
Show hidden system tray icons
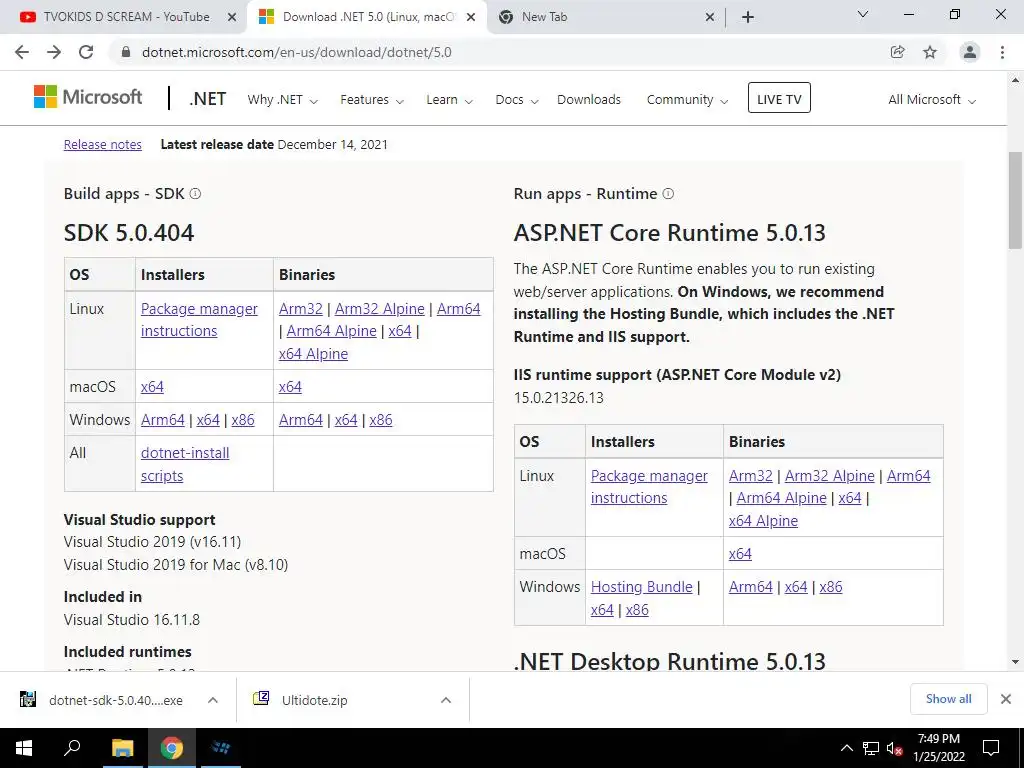[x=846, y=748]
